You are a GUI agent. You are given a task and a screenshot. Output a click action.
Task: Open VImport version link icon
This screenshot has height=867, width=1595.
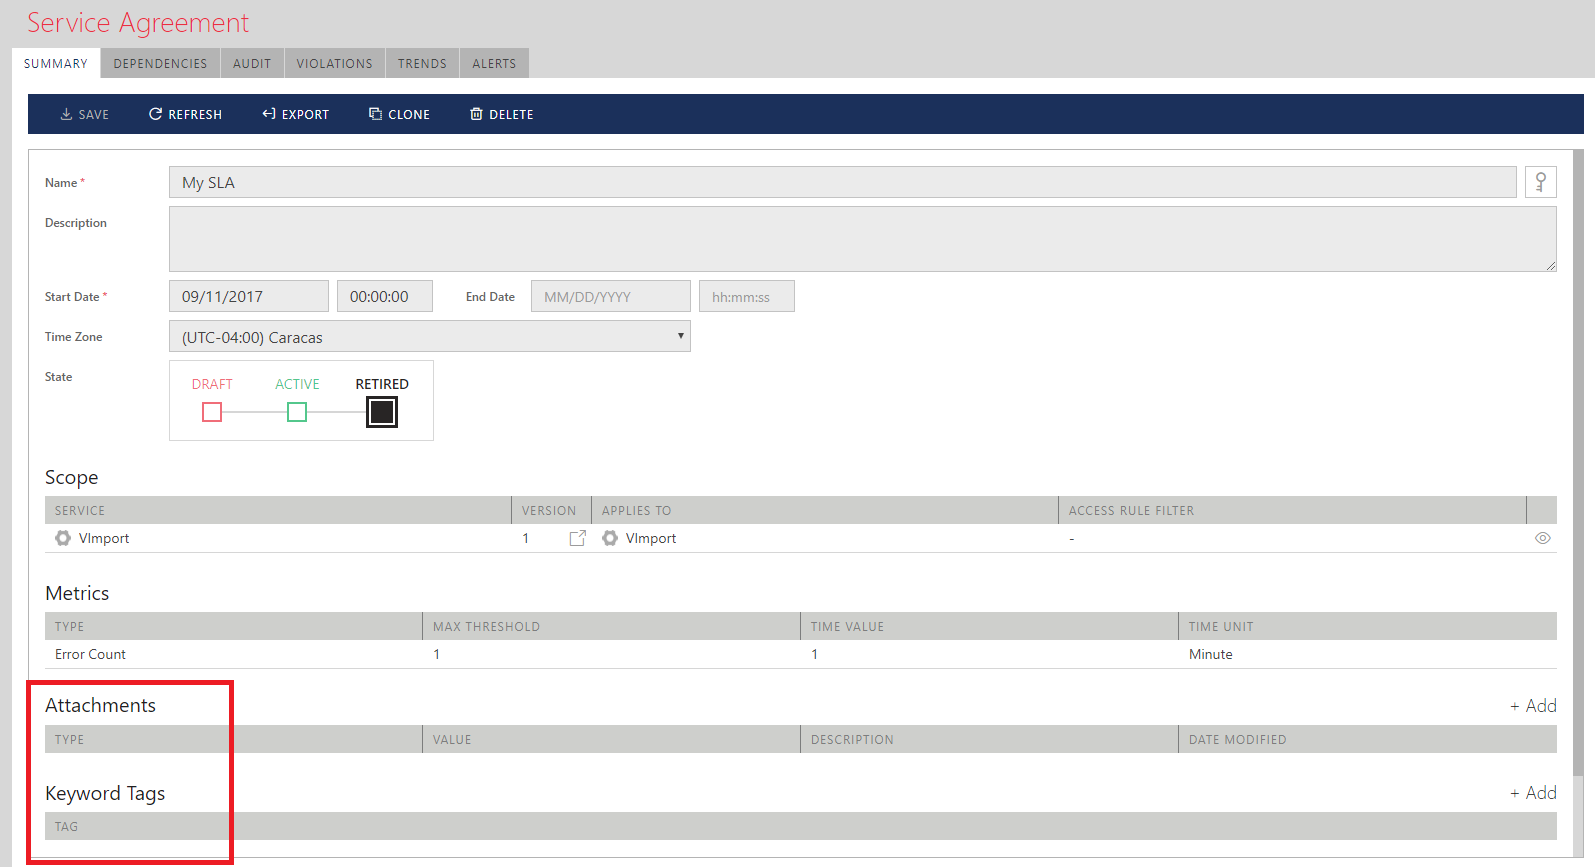577,538
